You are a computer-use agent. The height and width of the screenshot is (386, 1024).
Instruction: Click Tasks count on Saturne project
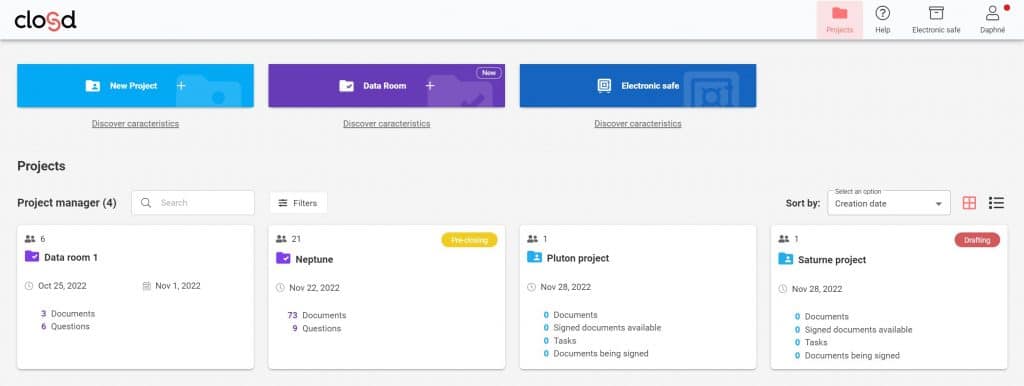coord(811,342)
